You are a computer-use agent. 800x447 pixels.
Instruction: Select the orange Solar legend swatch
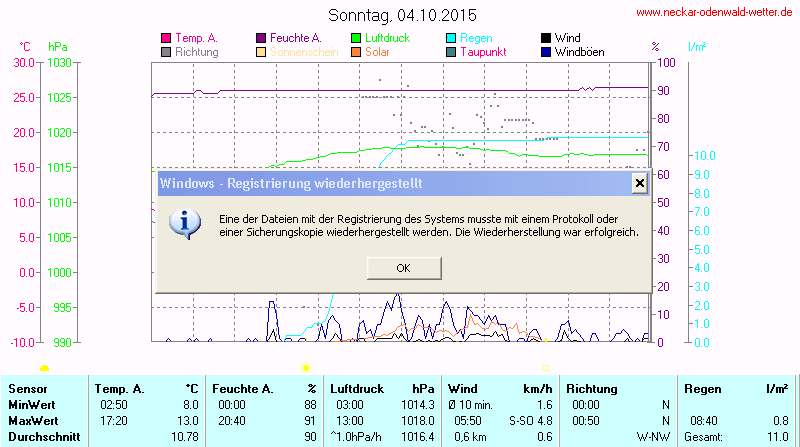(x=356, y=51)
